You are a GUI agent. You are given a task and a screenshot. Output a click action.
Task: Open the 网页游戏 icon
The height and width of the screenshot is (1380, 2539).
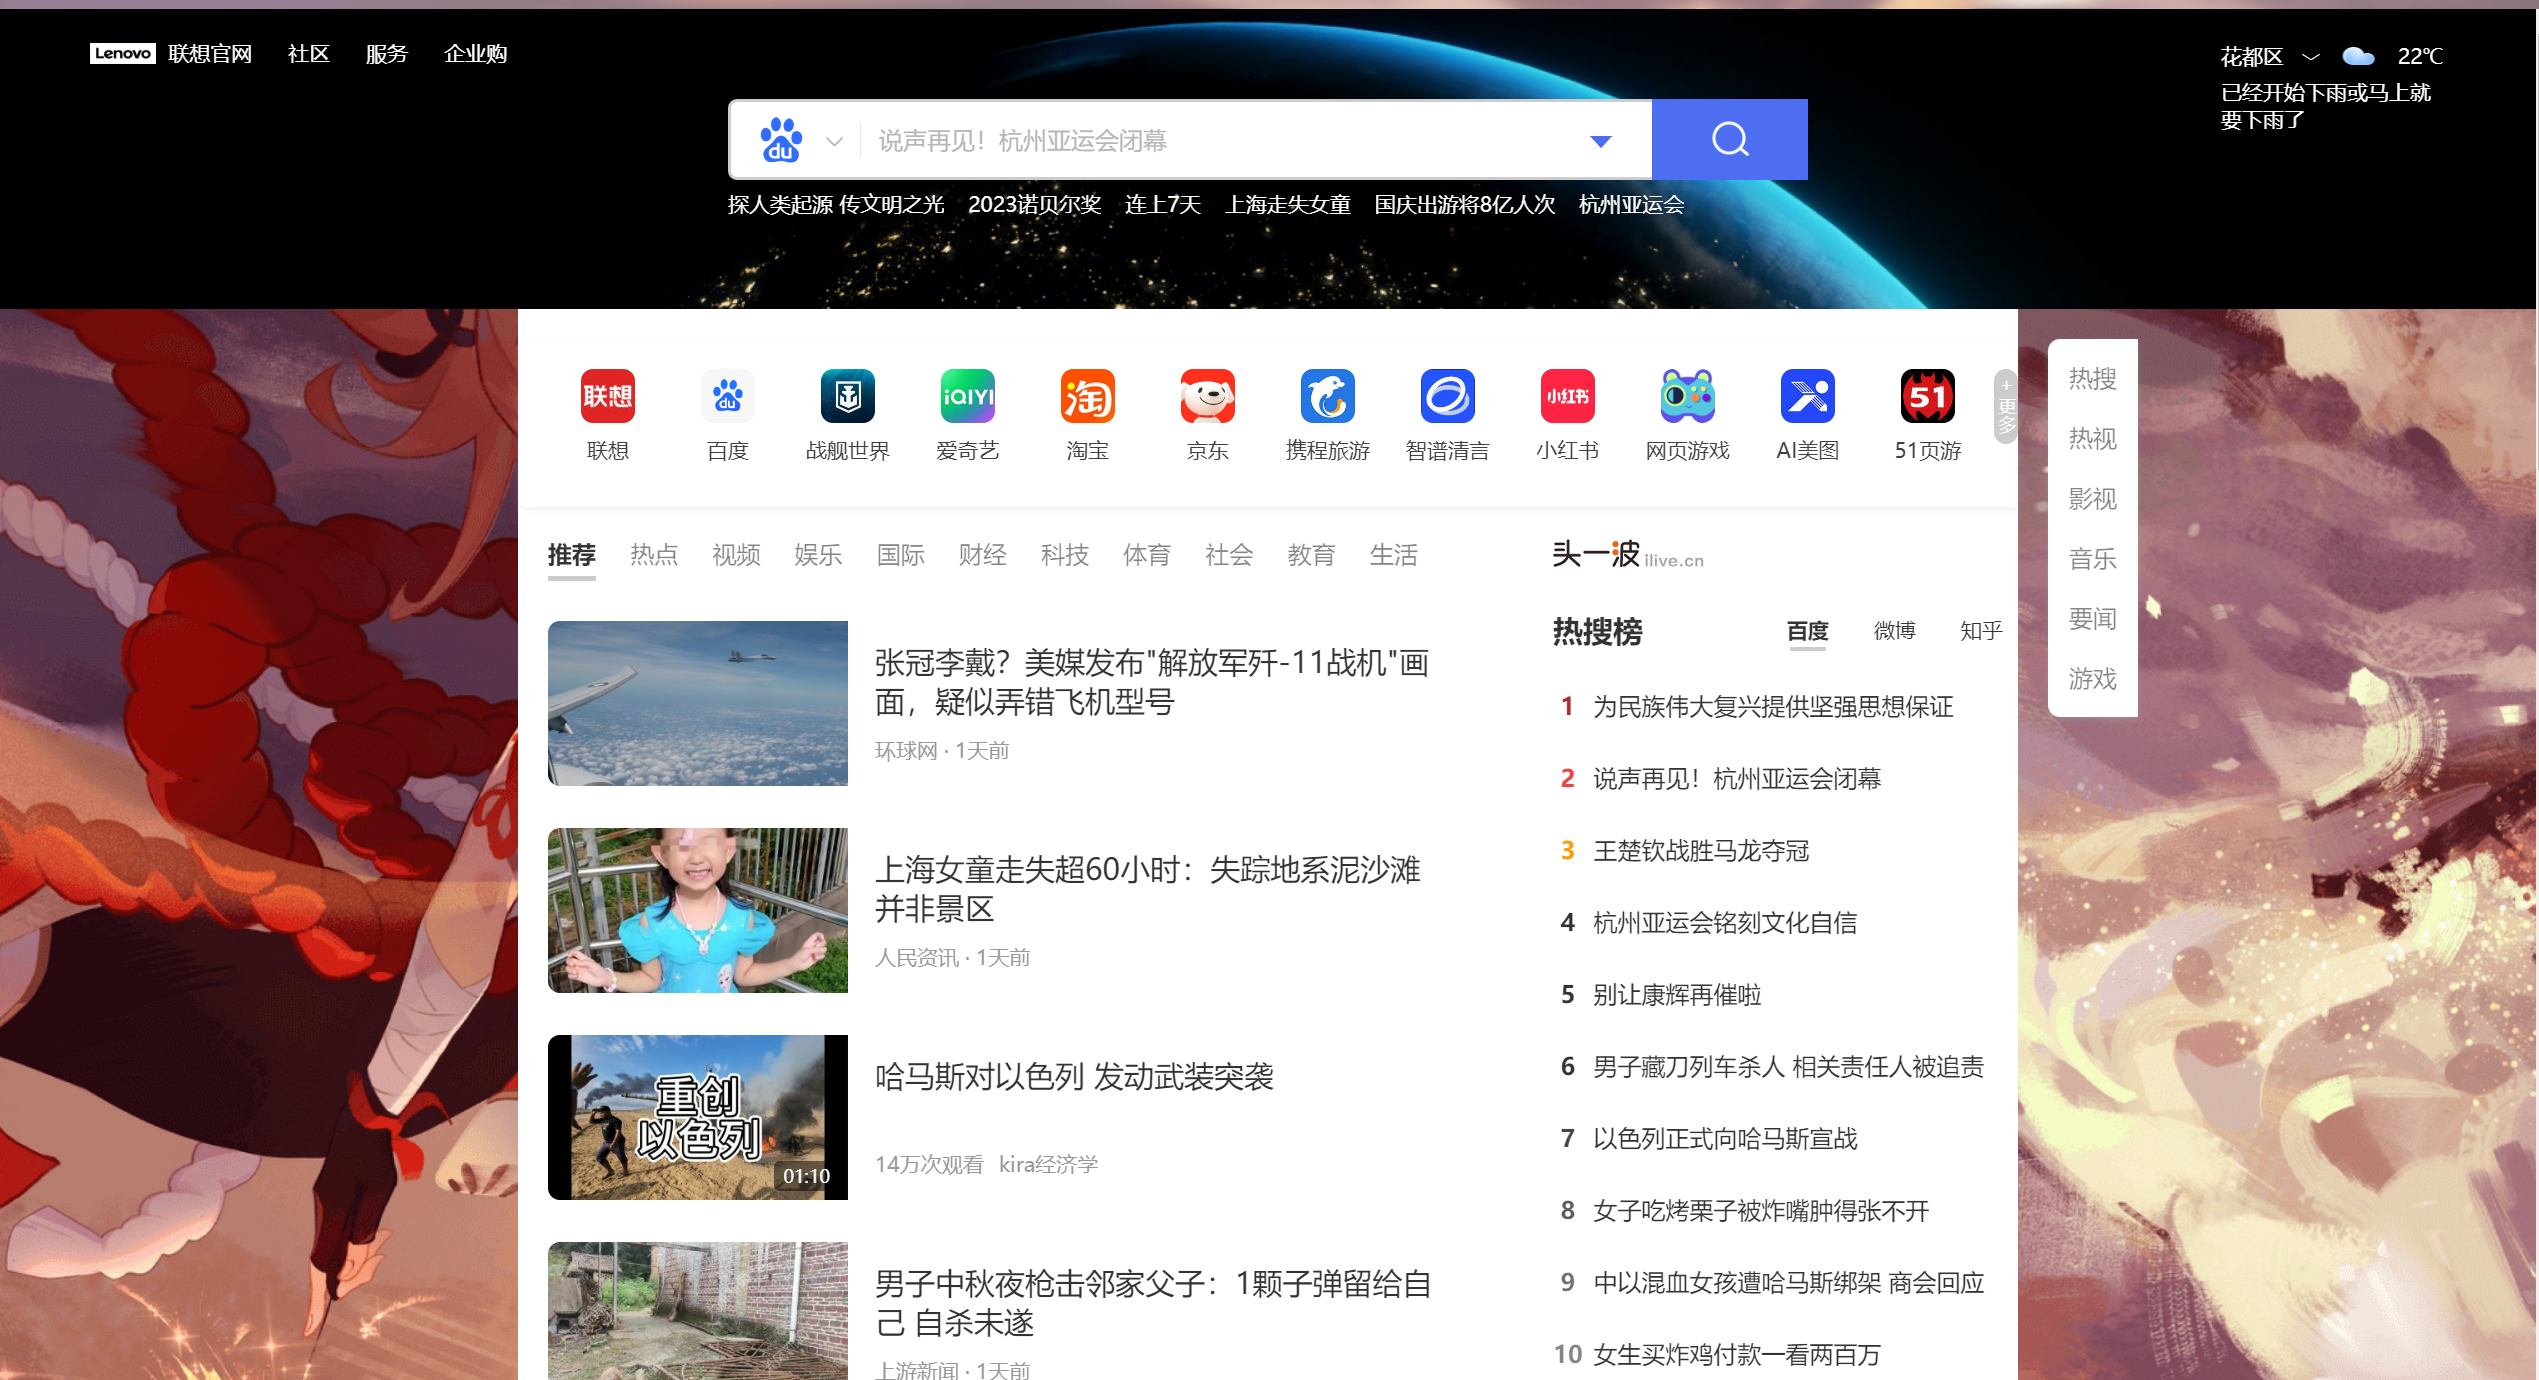(1687, 396)
